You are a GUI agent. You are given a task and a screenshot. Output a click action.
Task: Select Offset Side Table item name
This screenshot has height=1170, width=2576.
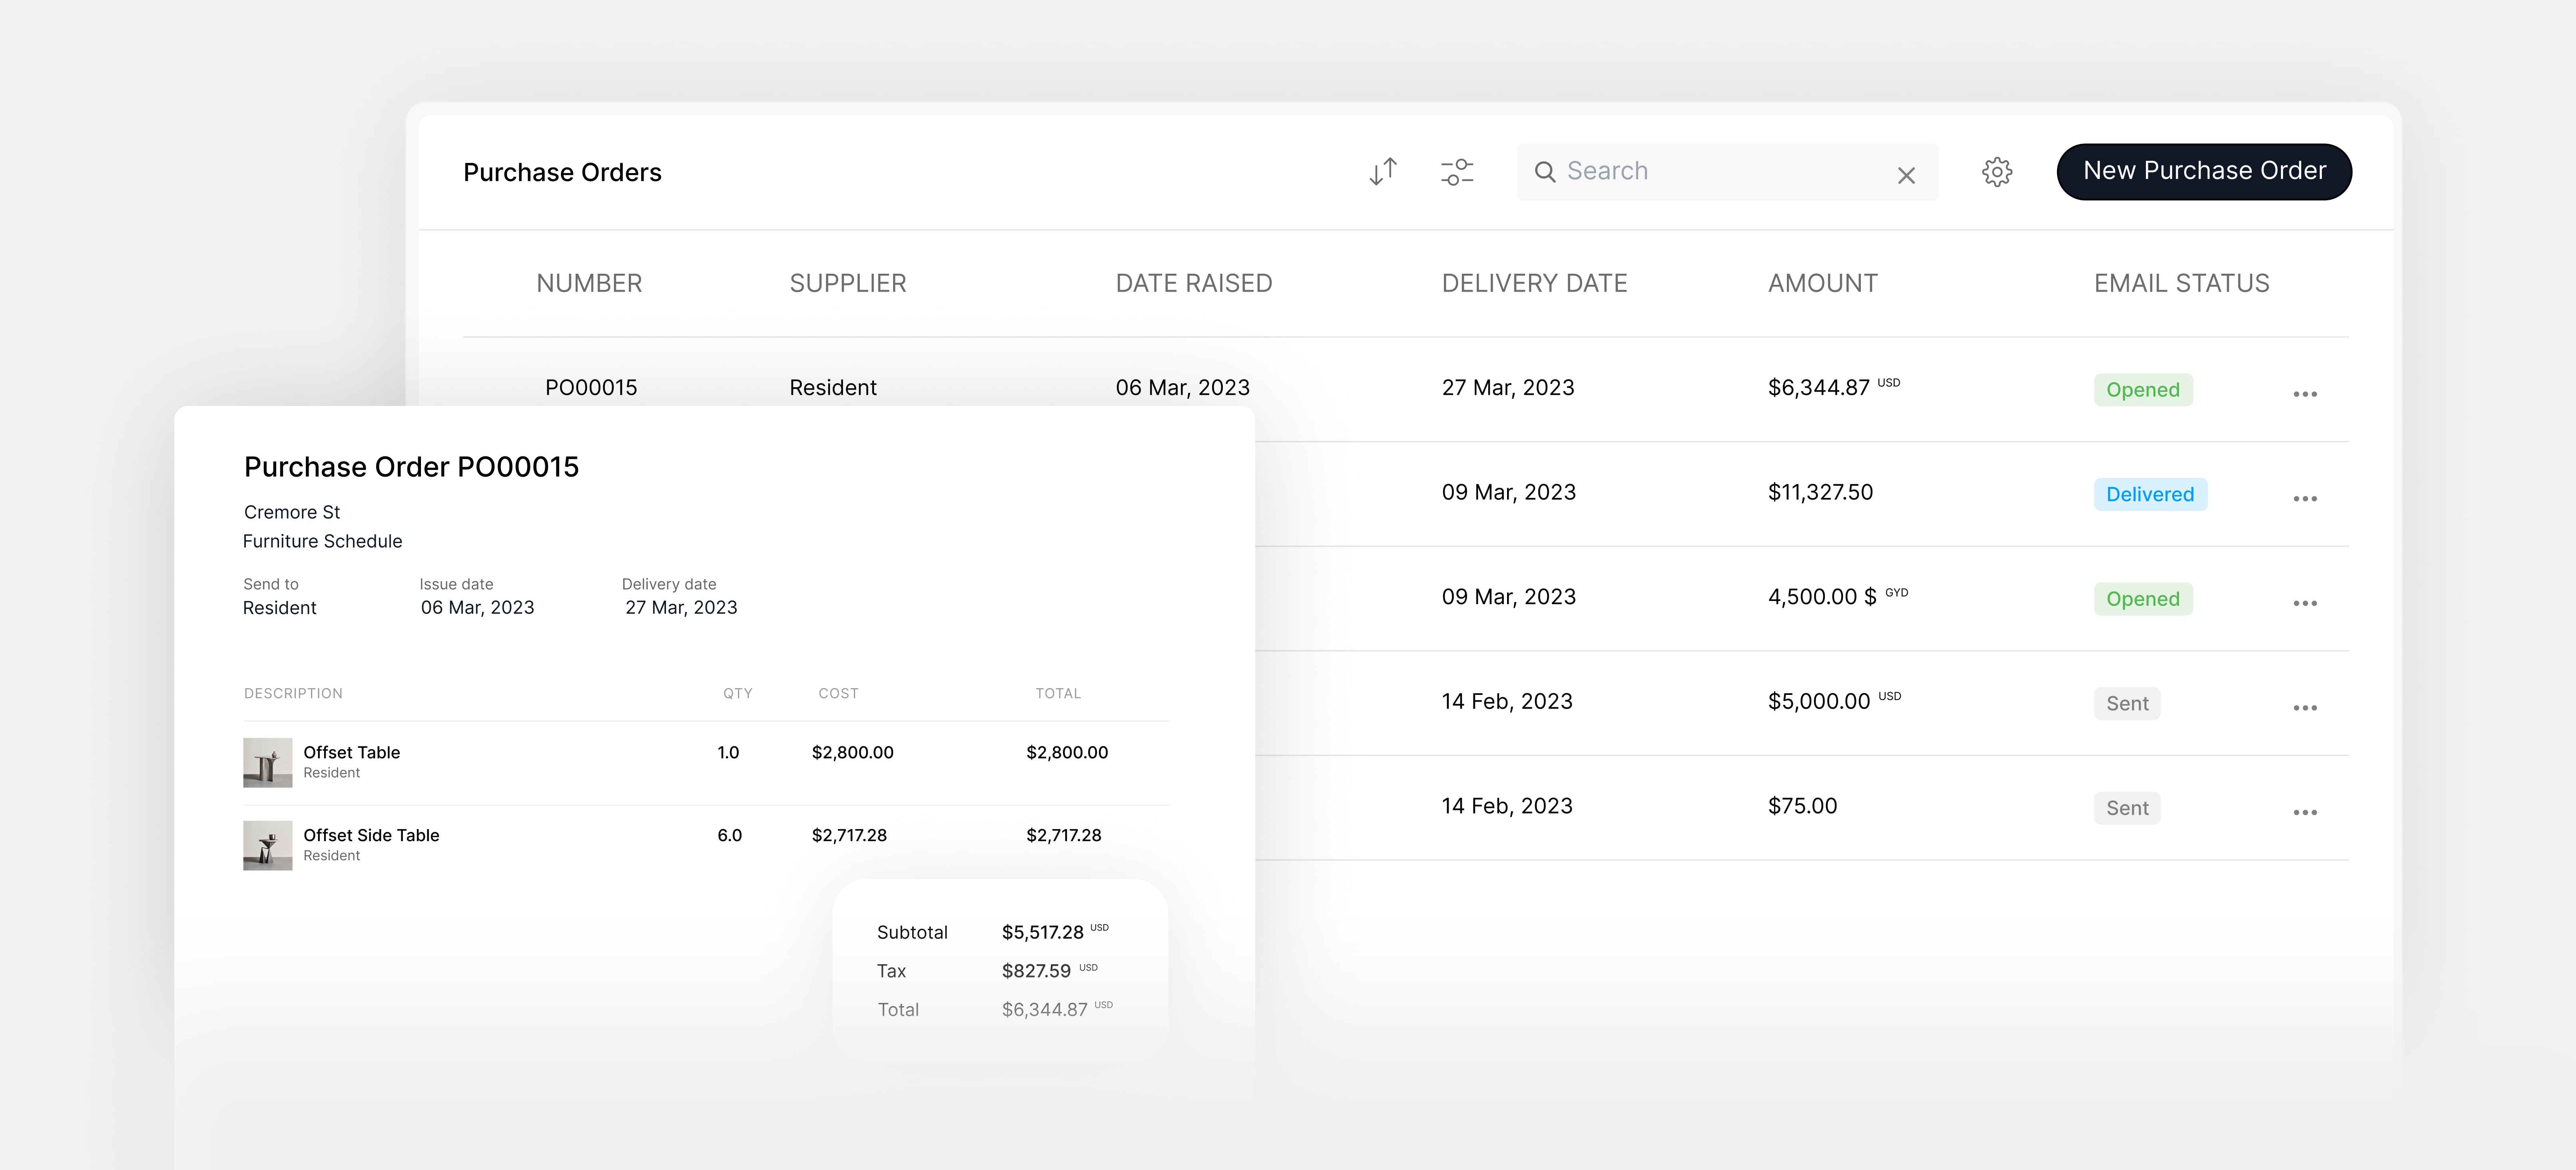[x=371, y=835]
